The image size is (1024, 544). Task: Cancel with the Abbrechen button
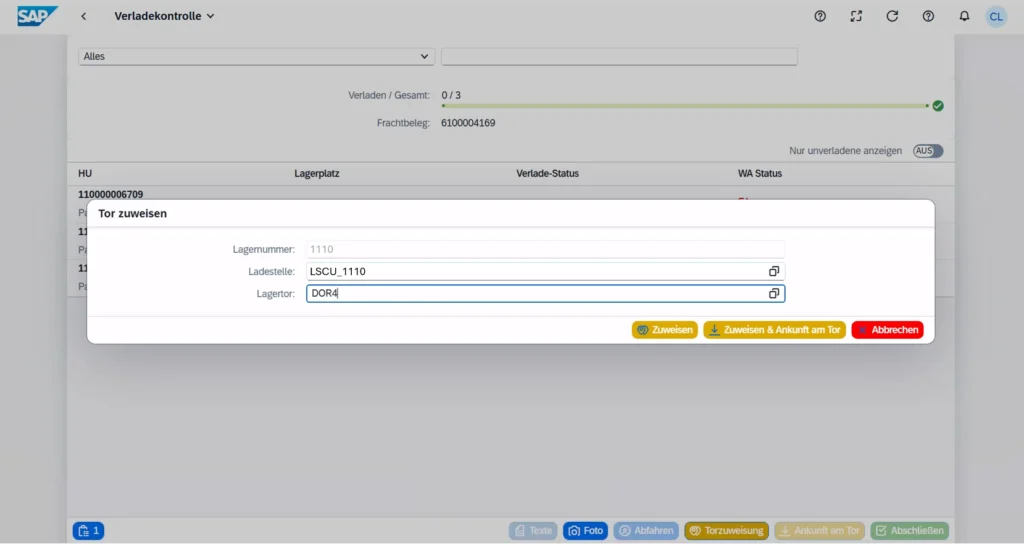(x=888, y=330)
